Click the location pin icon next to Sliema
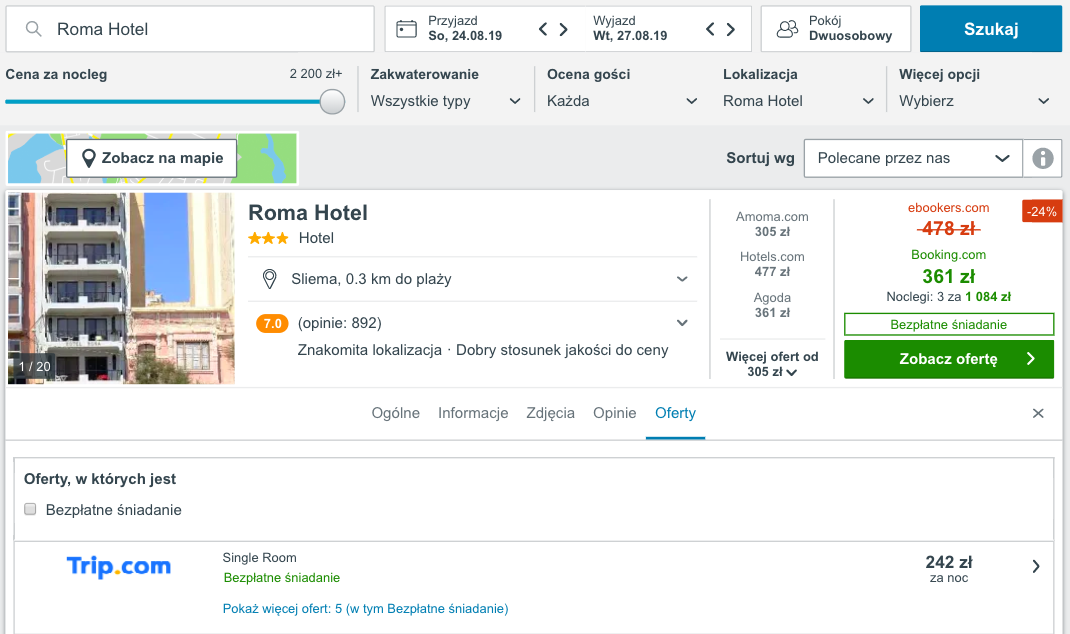 point(270,279)
